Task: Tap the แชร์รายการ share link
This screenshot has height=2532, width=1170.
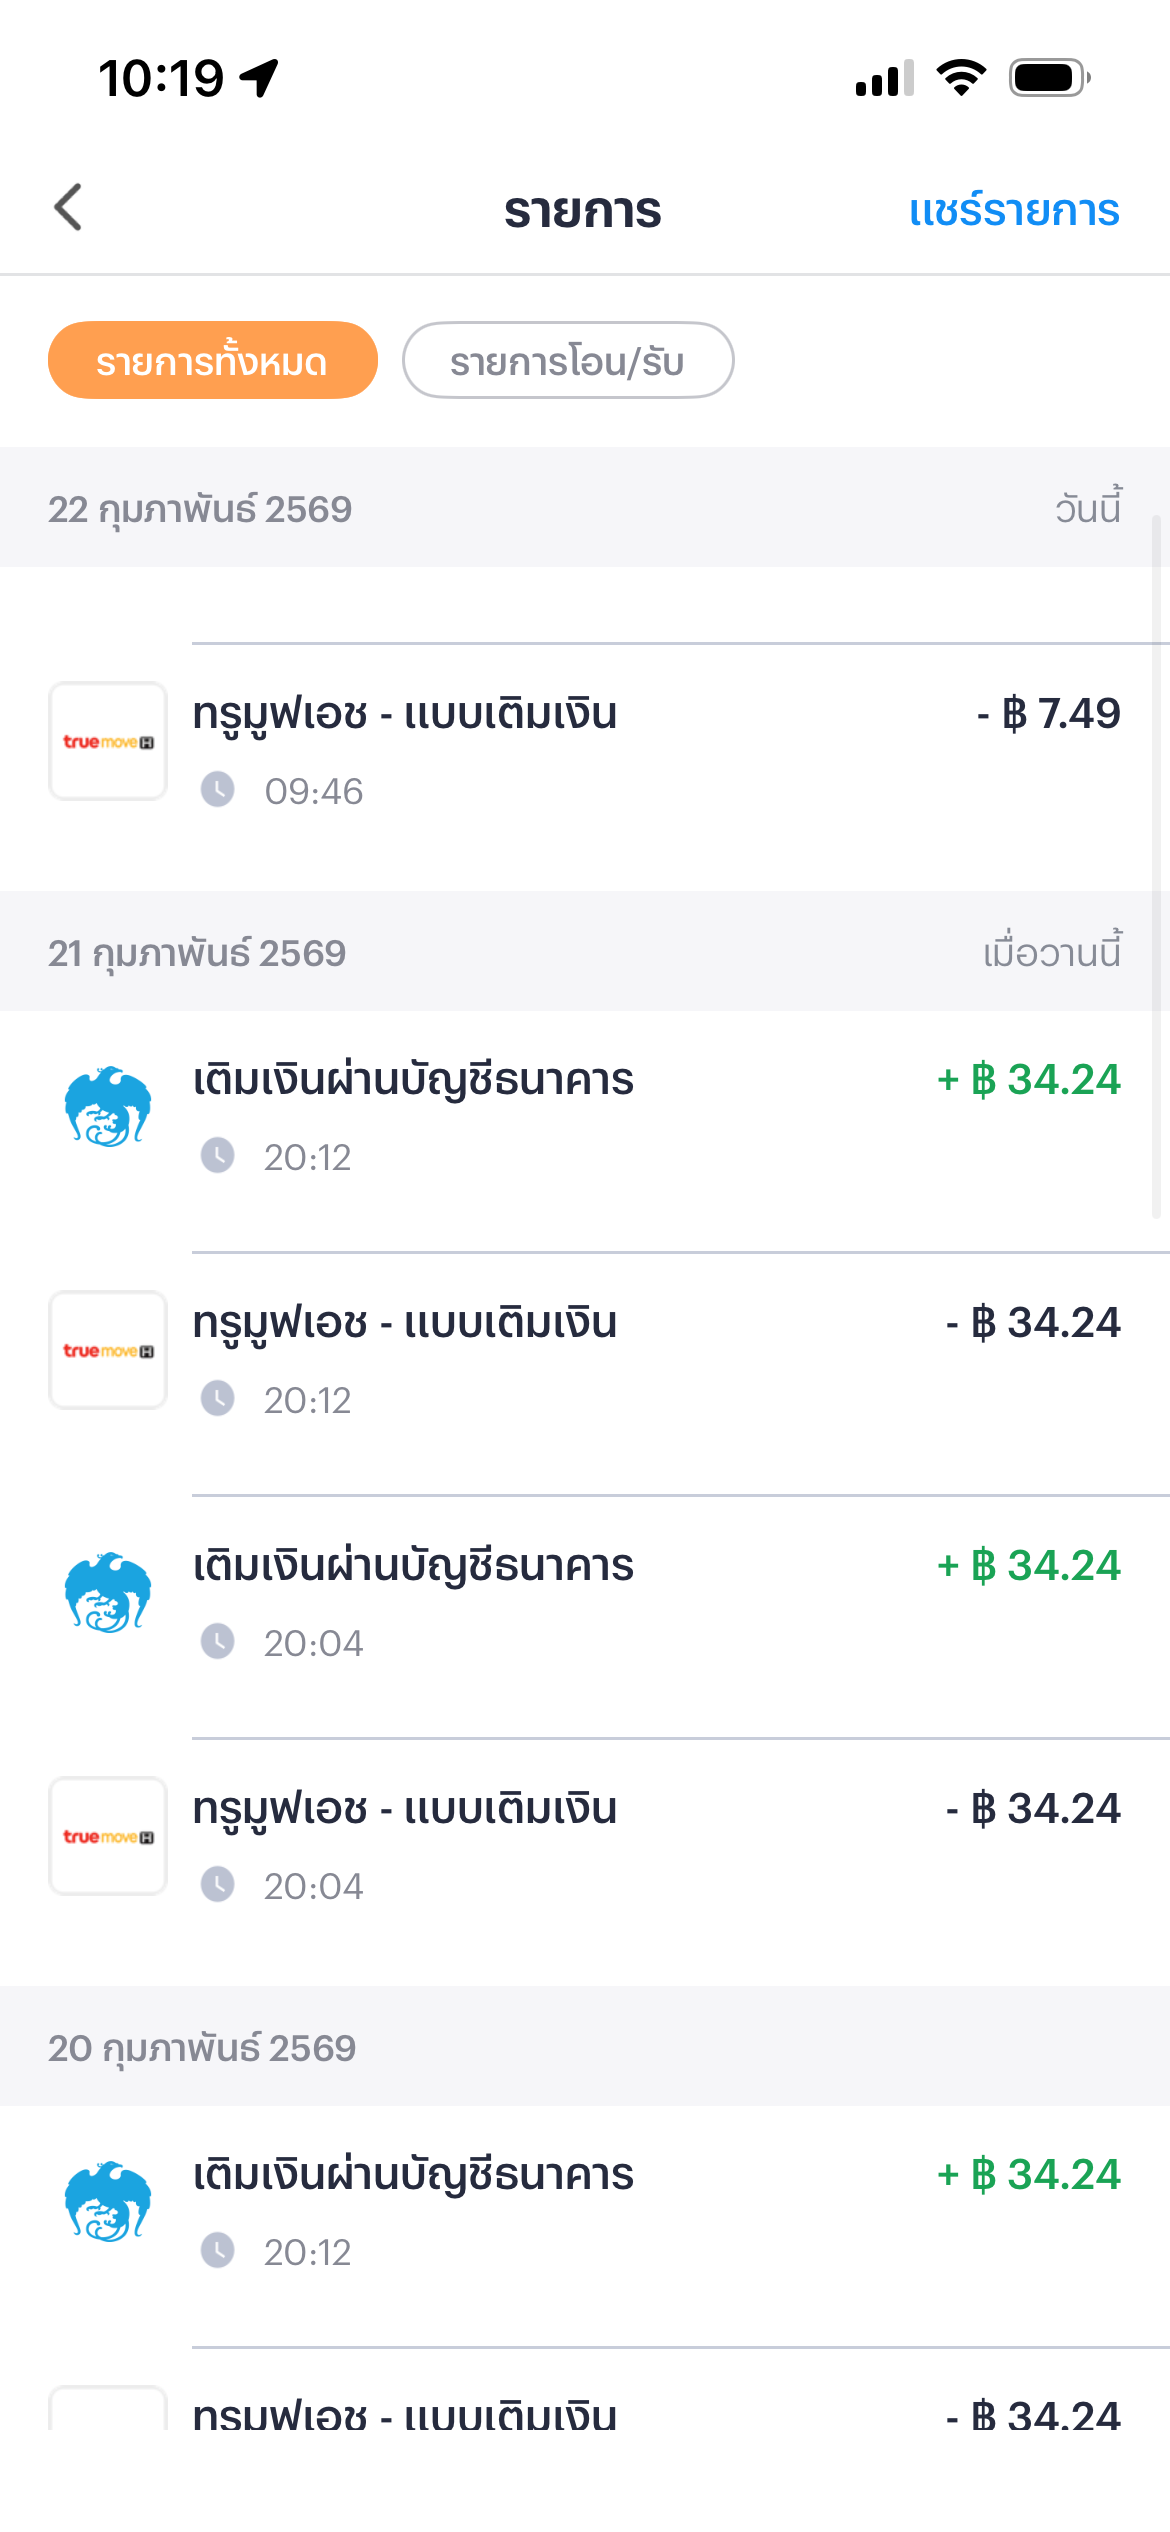Action: [x=1013, y=211]
